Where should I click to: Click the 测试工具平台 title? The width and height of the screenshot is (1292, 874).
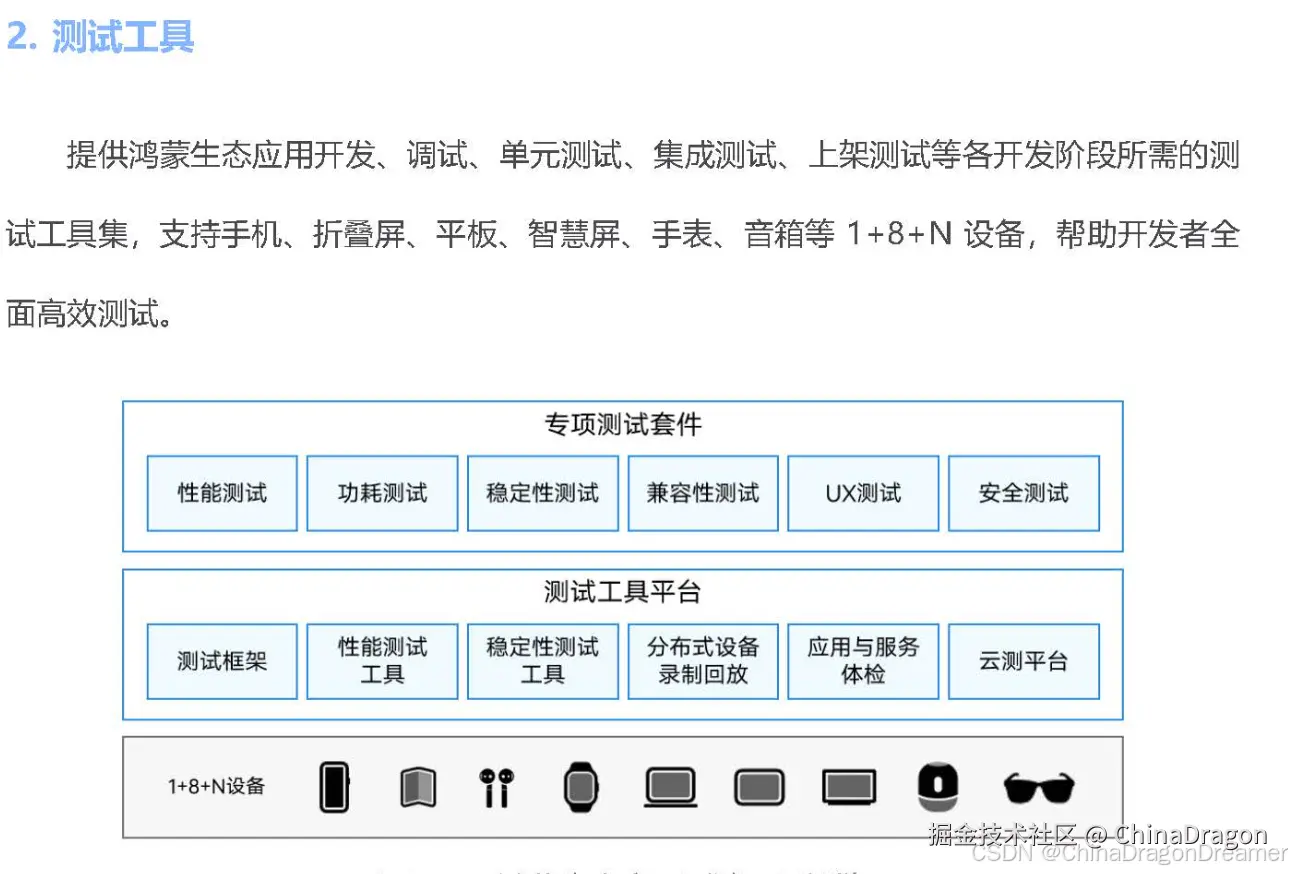coord(623,592)
